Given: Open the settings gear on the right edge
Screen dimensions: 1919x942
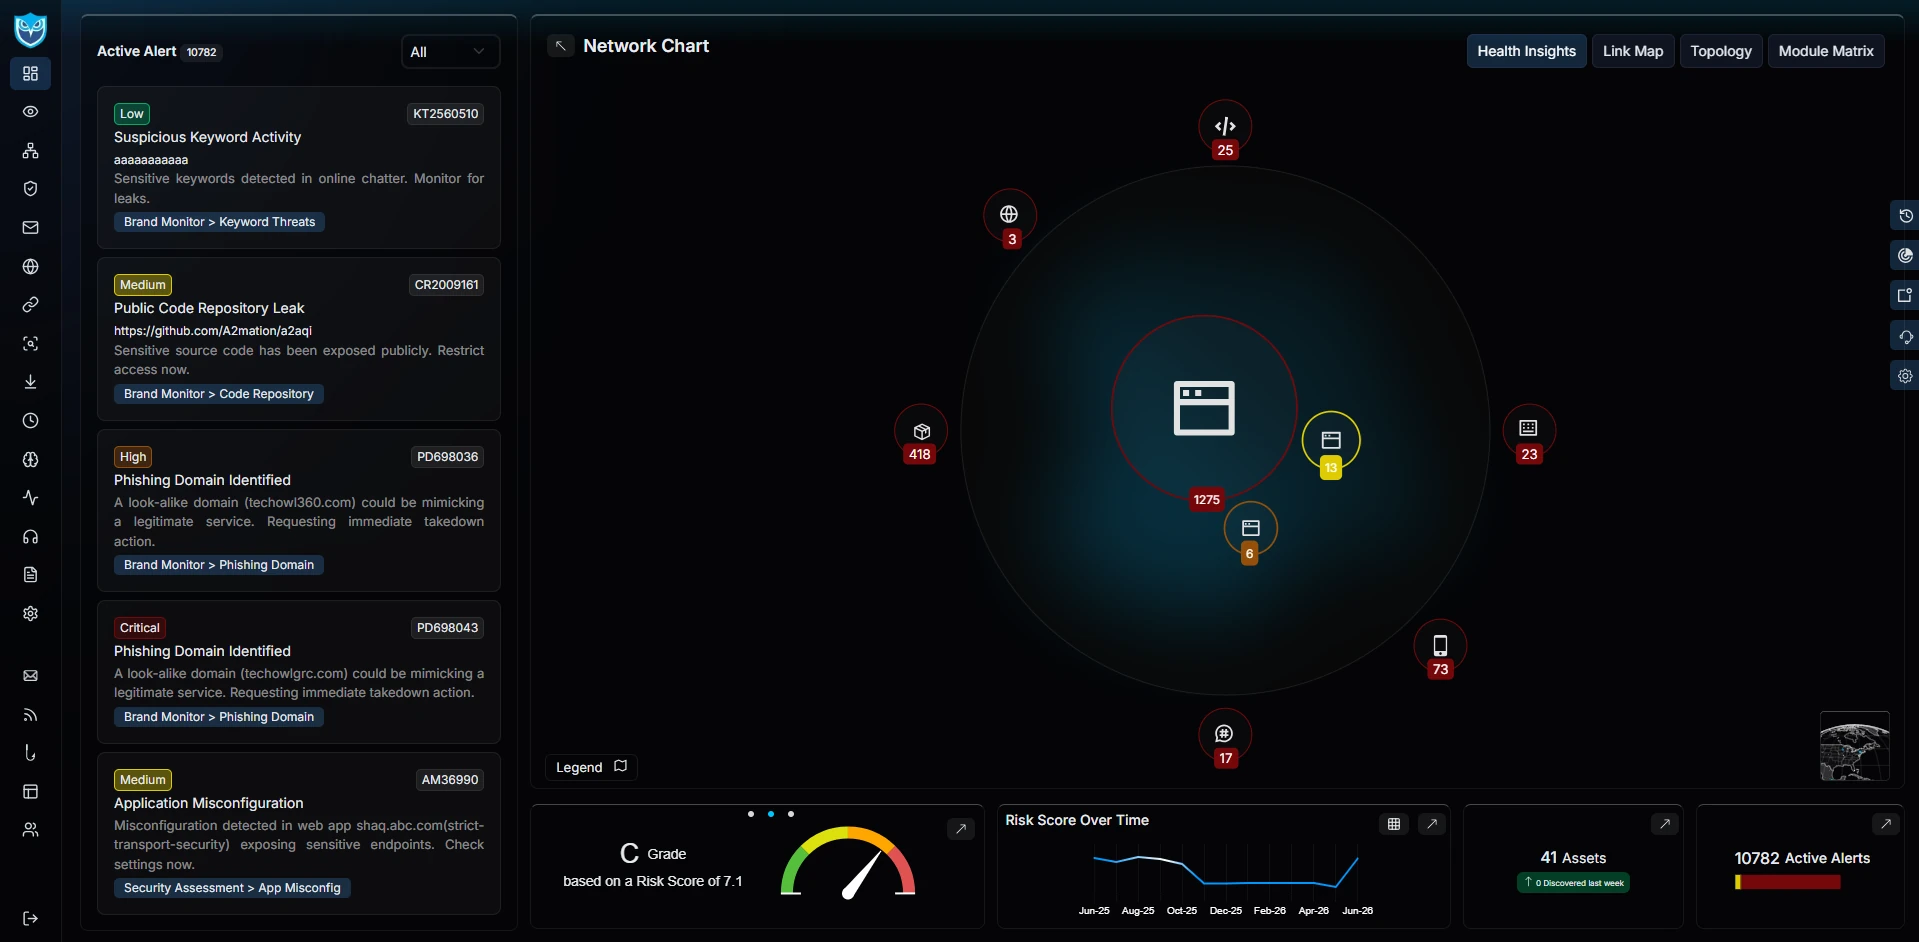Looking at the screenshot, I should pos(1905,376).
